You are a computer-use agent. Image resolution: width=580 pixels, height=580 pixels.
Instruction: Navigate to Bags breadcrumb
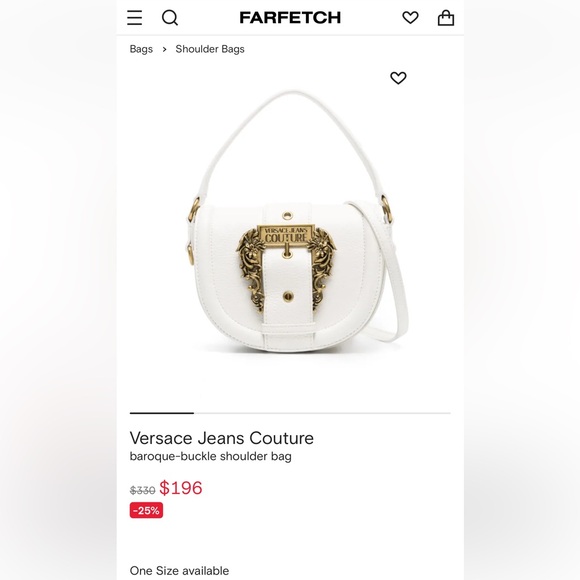(x=141, y=49)
